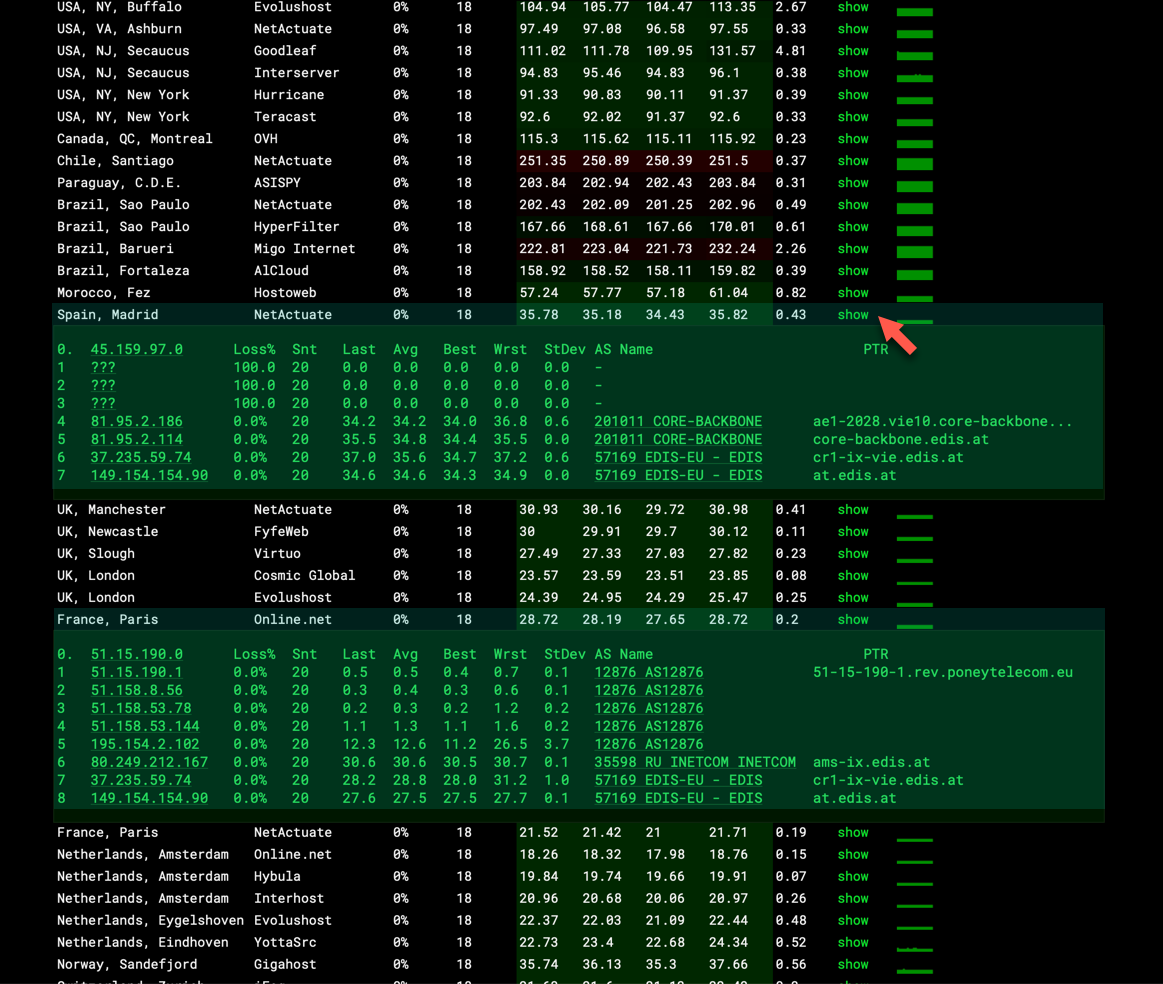Open 149.154.154.90 in Madrid trace

click(x=150, y=475)
